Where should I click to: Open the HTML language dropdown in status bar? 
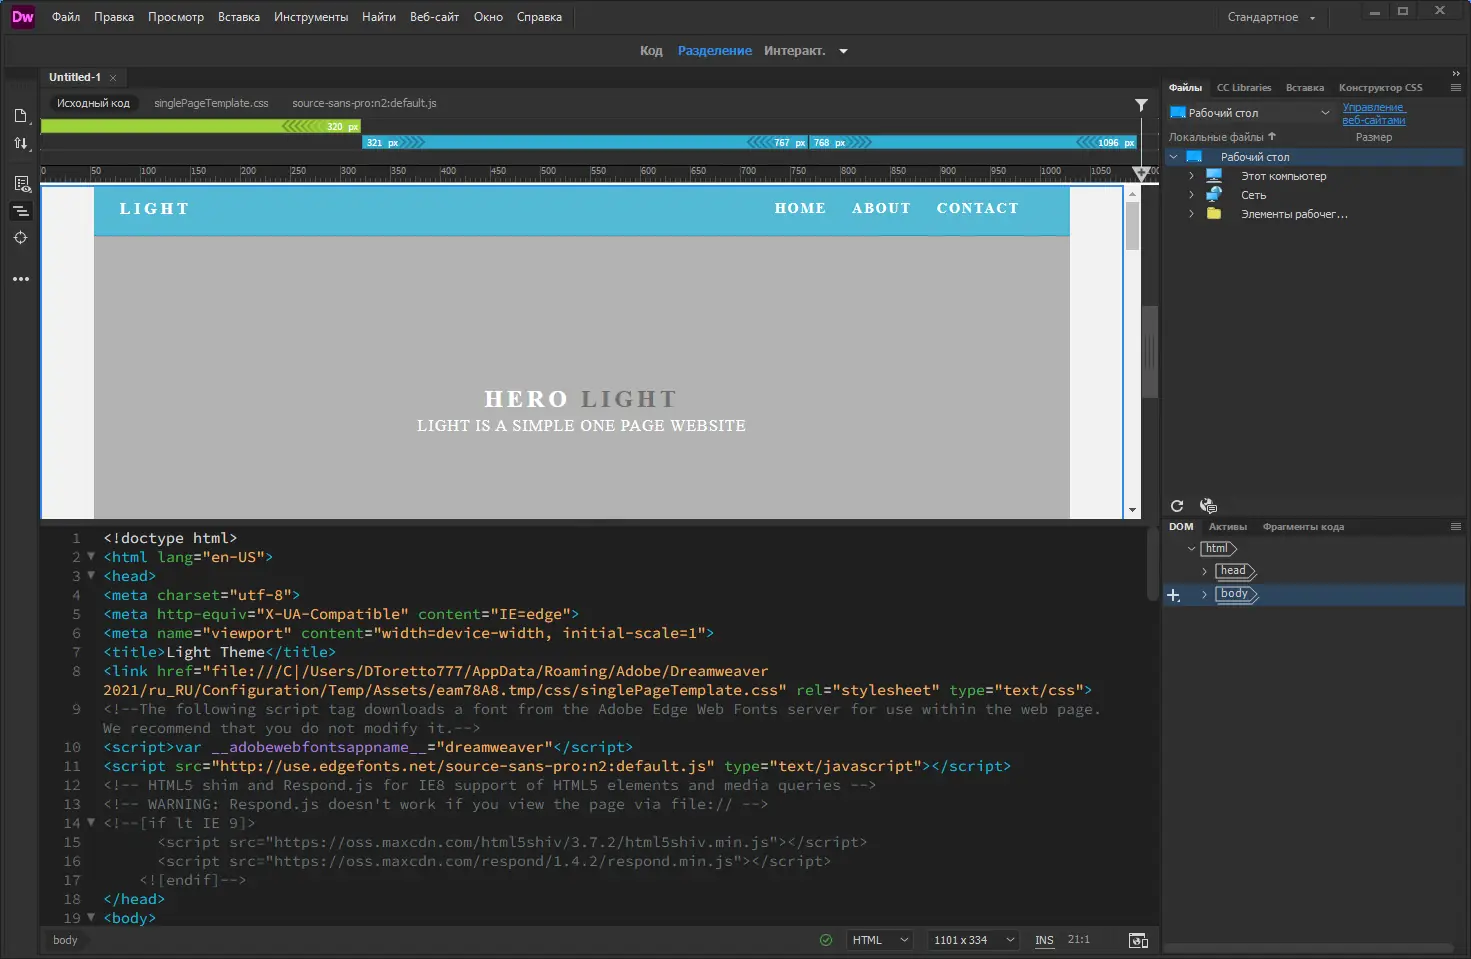pos(878,940)
